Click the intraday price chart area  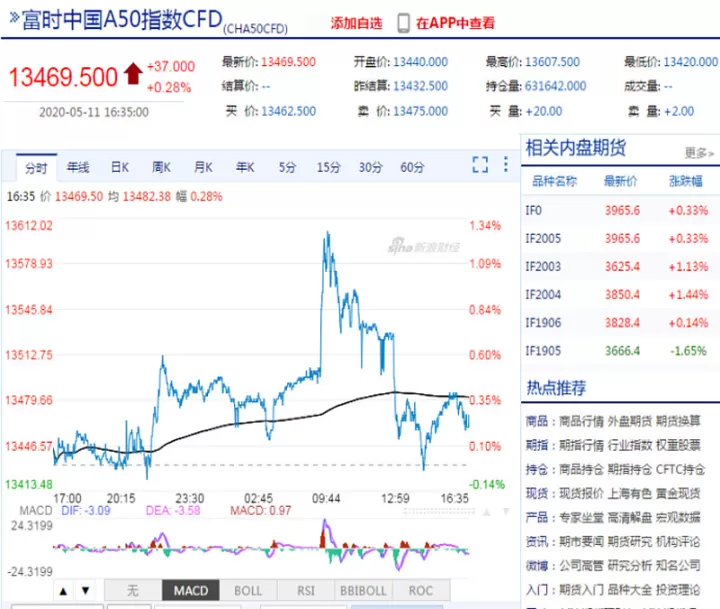261,355
